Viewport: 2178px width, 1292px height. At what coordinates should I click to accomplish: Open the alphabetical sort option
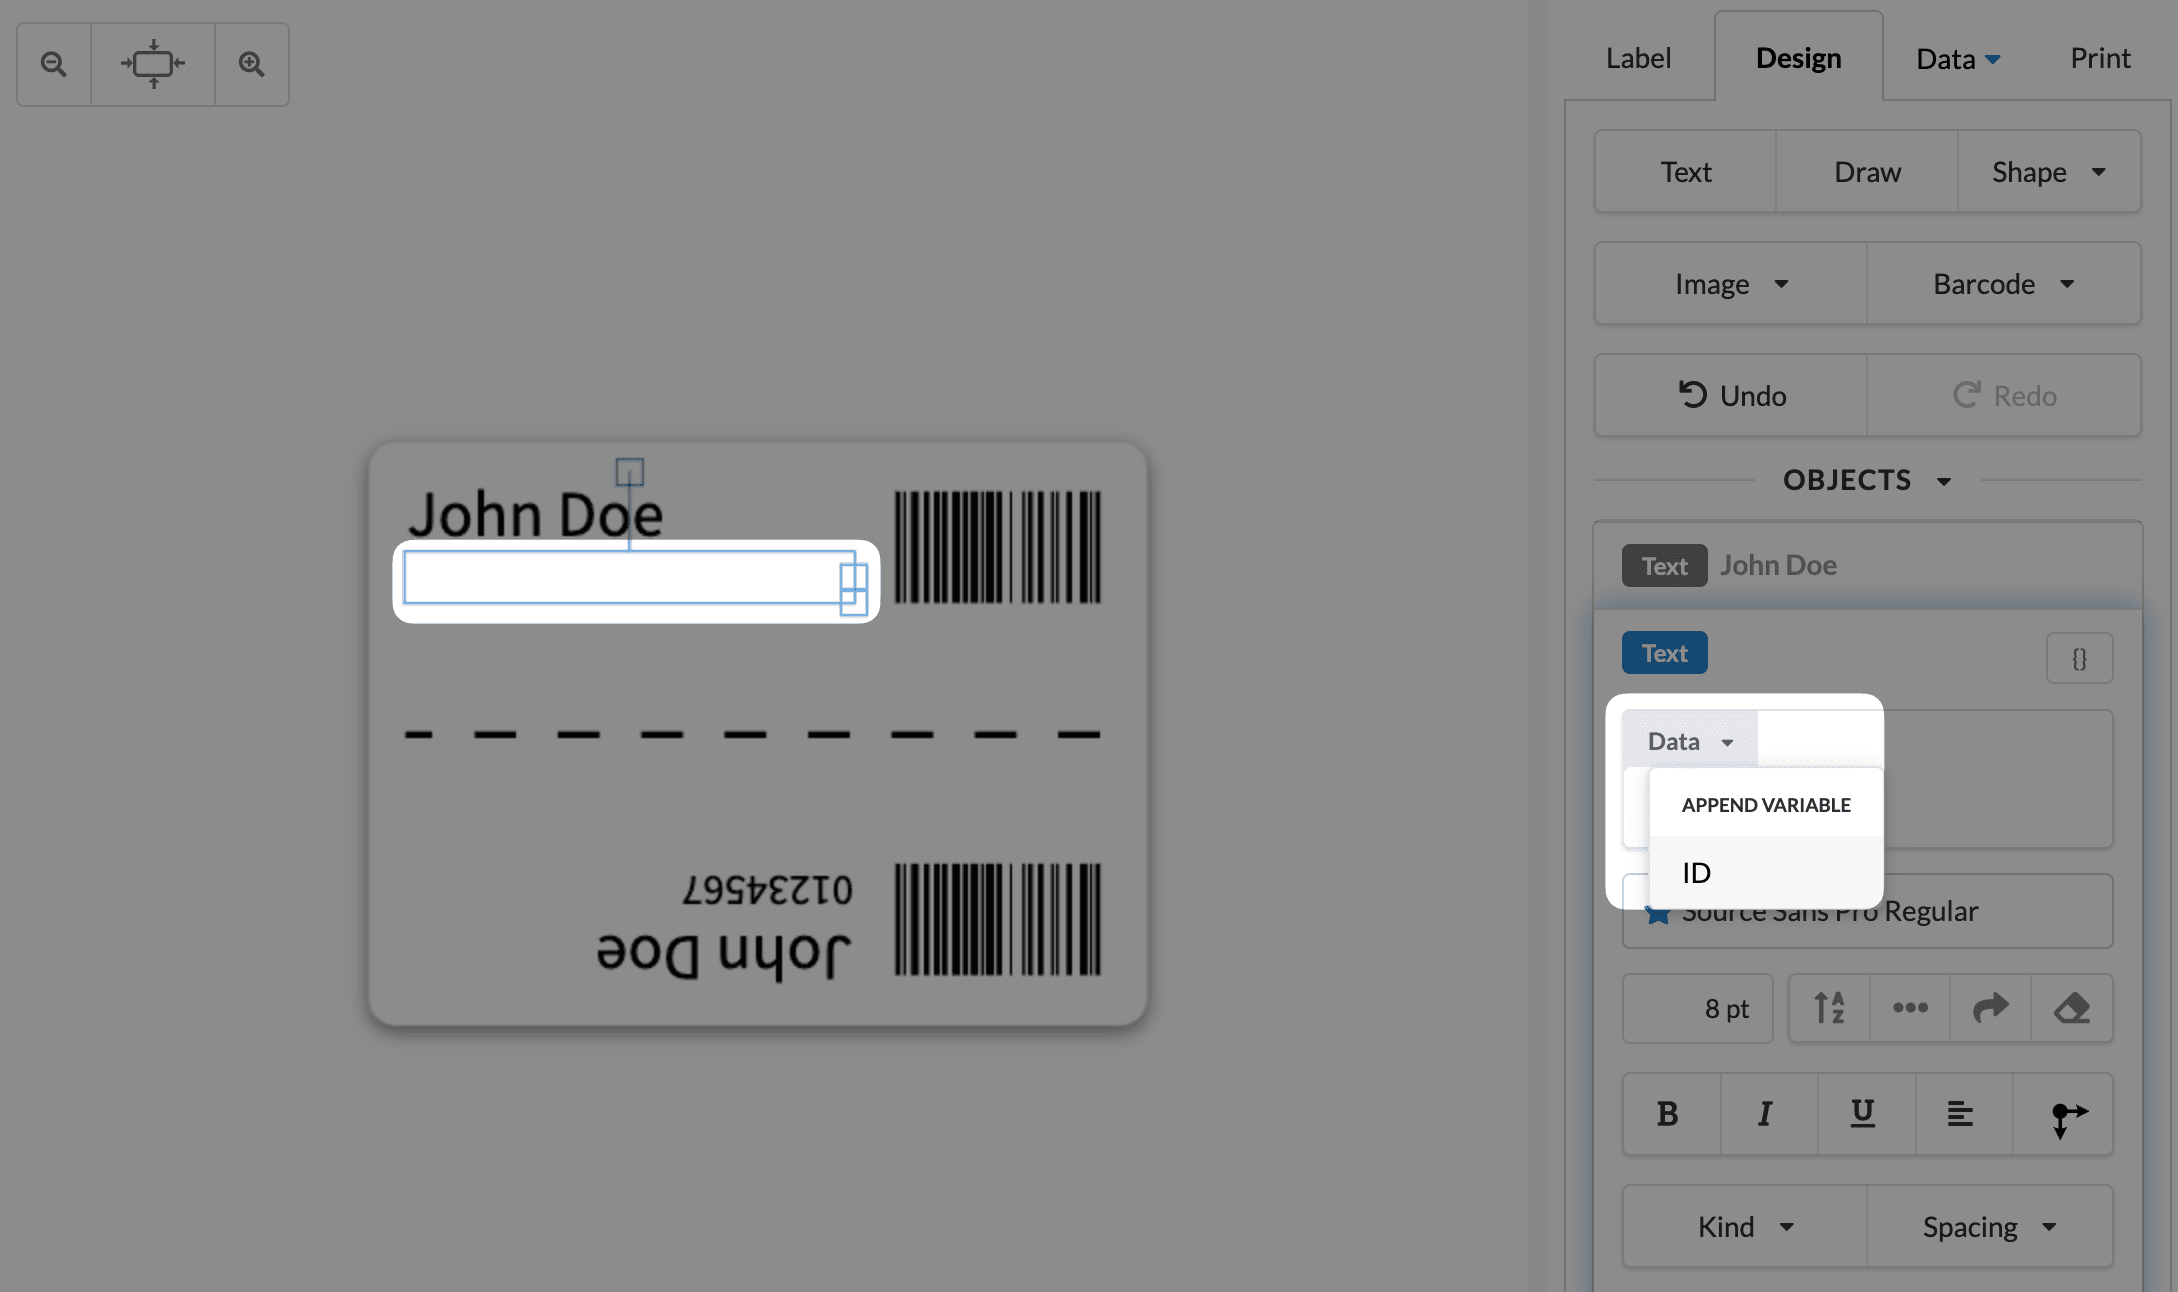coord(1829,1008)
